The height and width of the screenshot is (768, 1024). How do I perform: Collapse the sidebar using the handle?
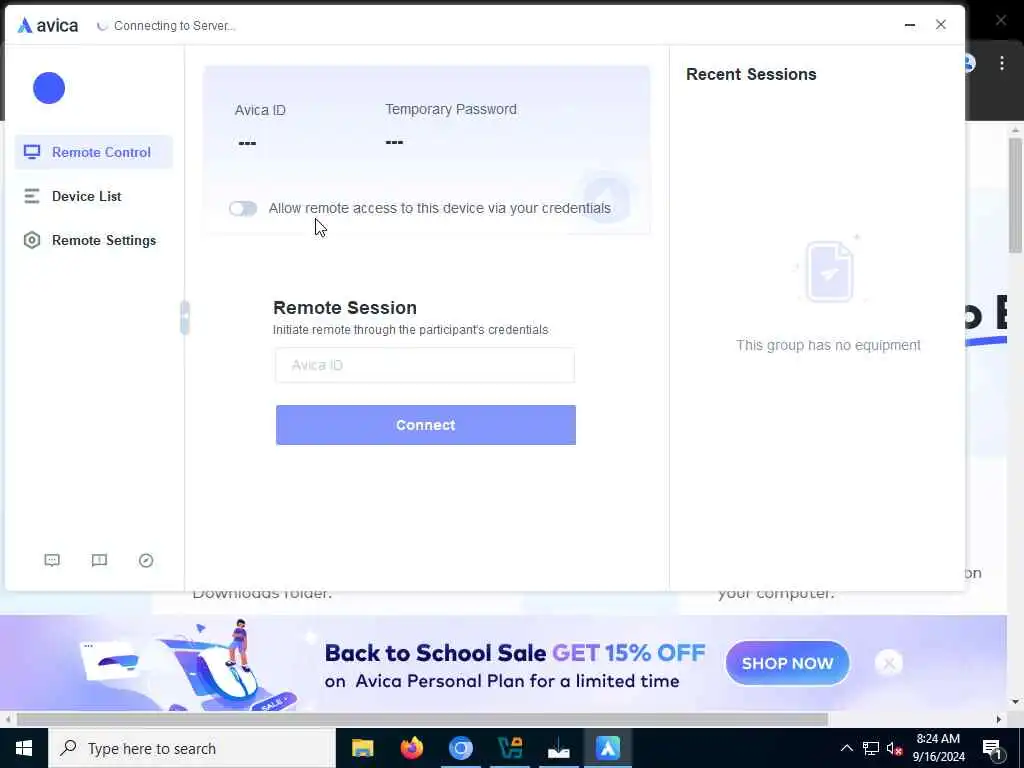(185, 317)
